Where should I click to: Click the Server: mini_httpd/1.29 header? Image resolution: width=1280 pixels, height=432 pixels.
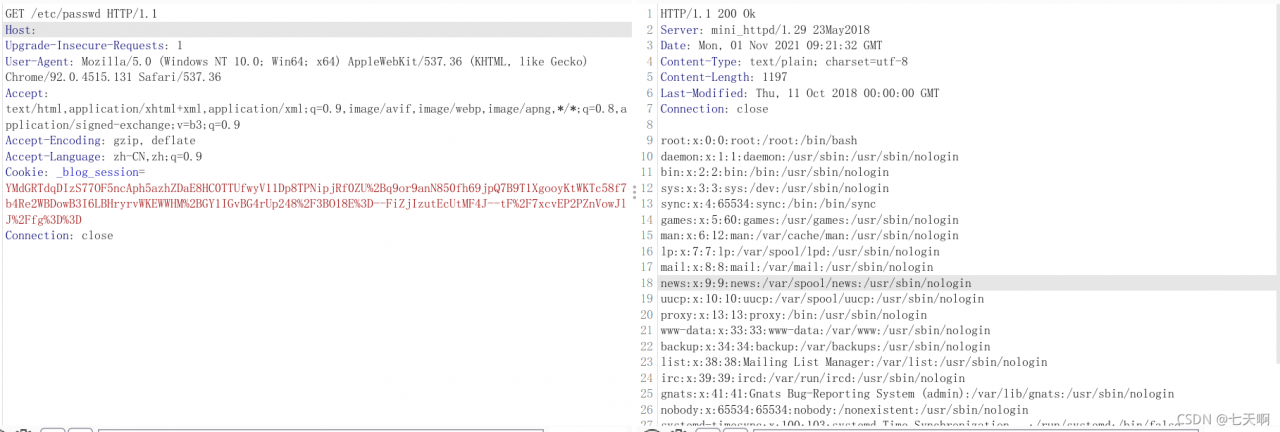pyautogui.click(x=765, y=30)
